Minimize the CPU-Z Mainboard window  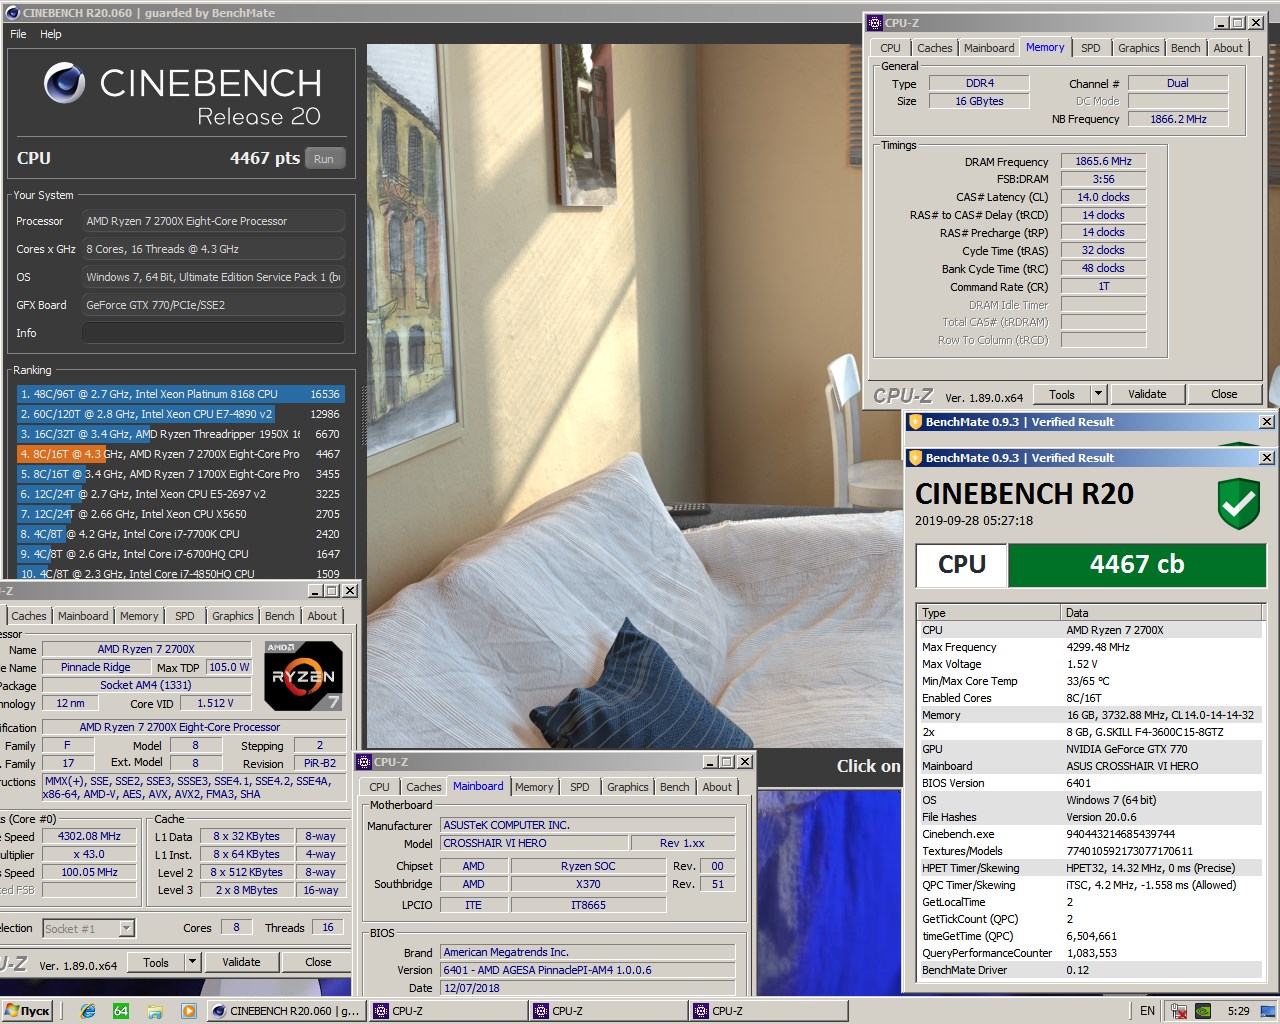(x=710, y=762)
